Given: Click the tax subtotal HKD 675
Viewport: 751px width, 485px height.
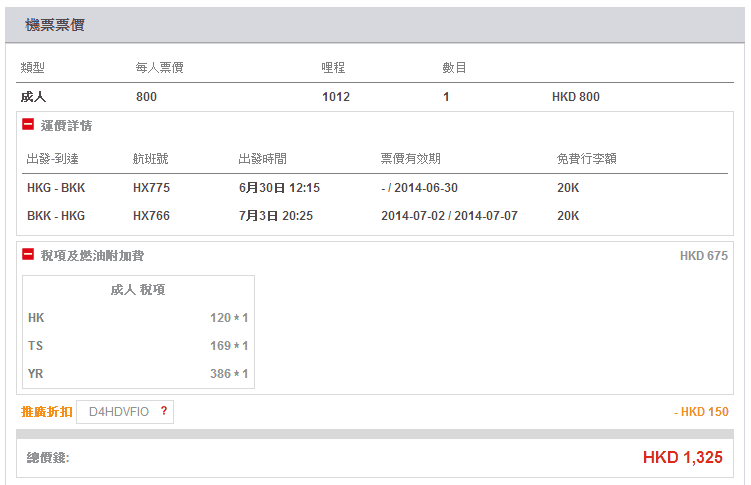Looking at the screenshot, I should 704,256.
